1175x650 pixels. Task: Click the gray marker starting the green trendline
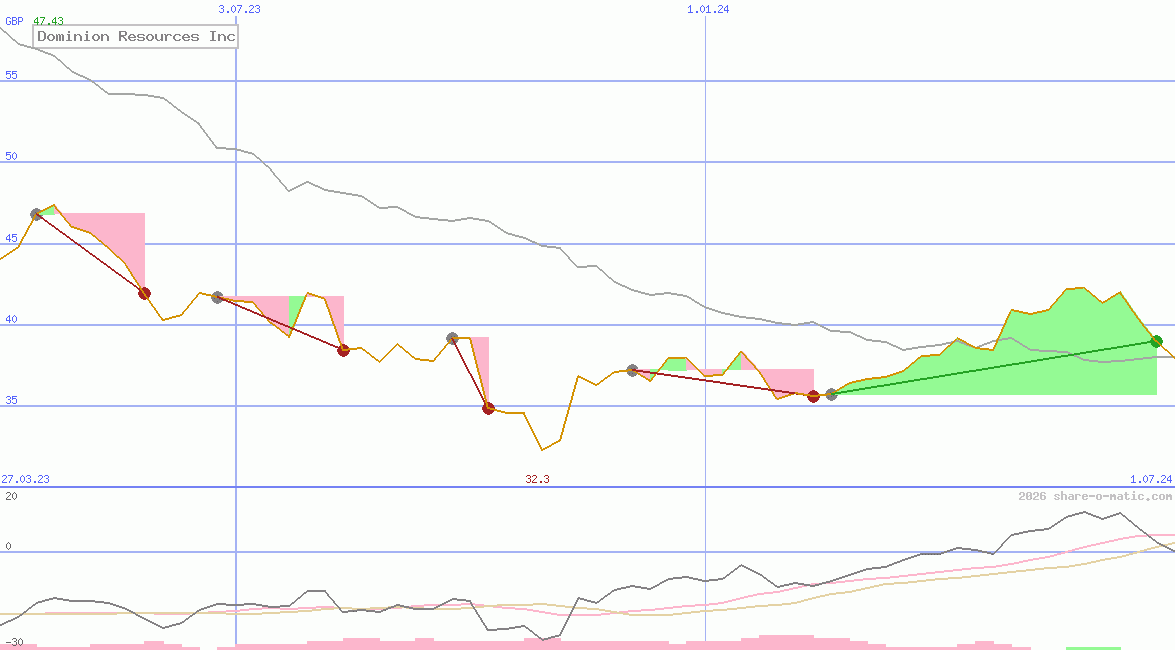pos(830,394)
